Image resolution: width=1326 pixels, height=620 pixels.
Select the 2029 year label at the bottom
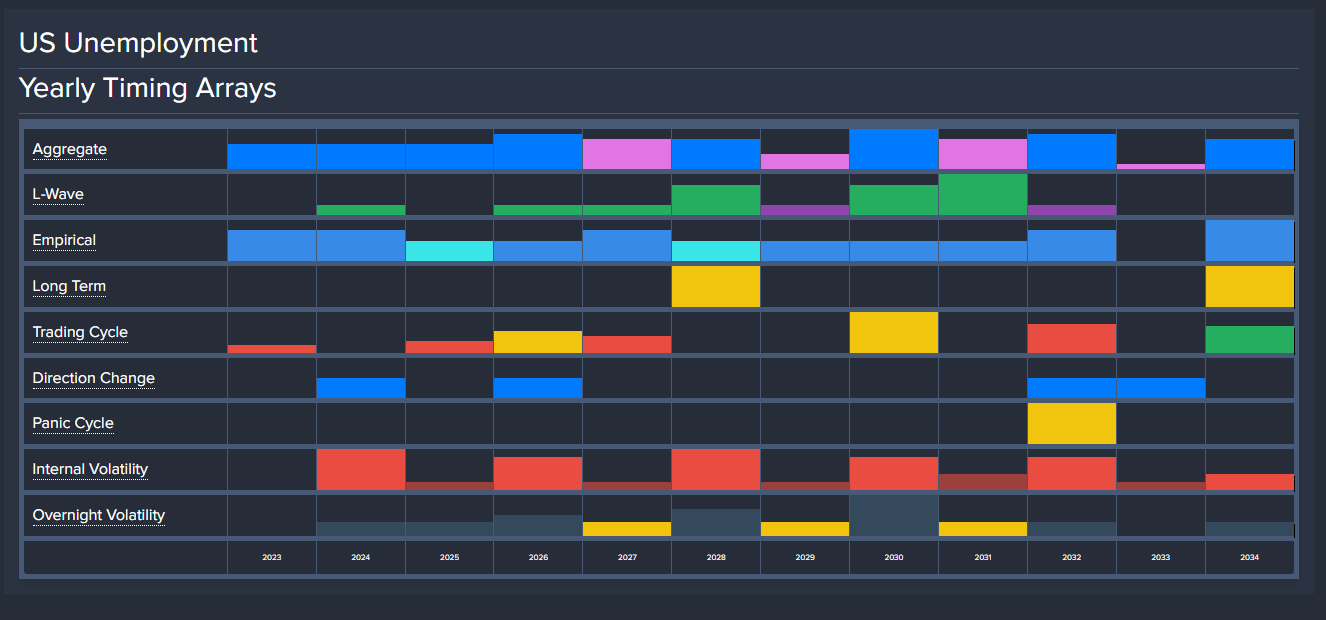click(805, 557)
